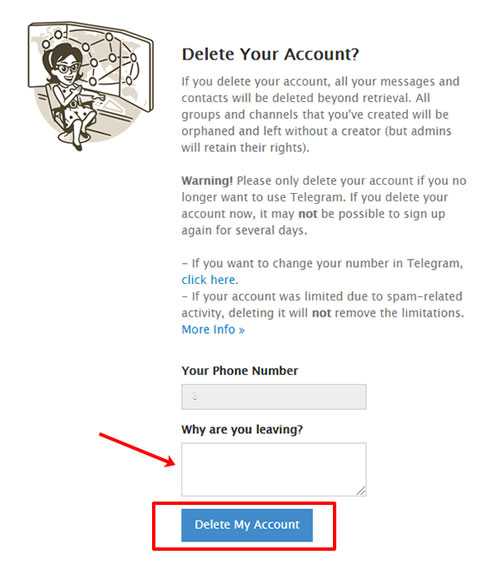Screen dimensions: 500x577
Task: Focus the "Why are you leaving?" text area
Action: pyautogui.click(x=274, y=470)
